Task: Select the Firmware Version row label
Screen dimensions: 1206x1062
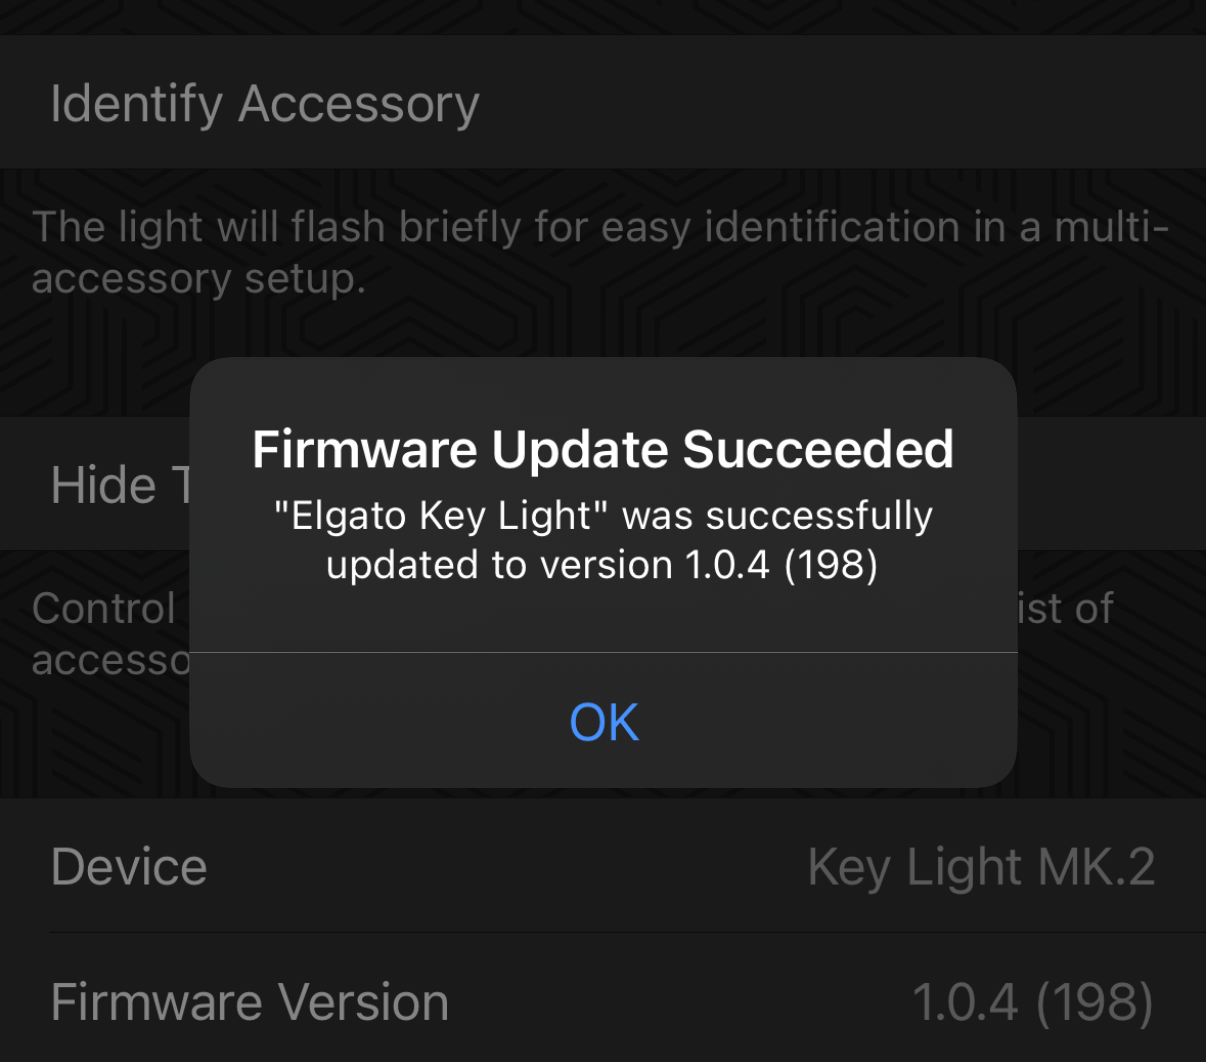Action: tap(250, 1002)
